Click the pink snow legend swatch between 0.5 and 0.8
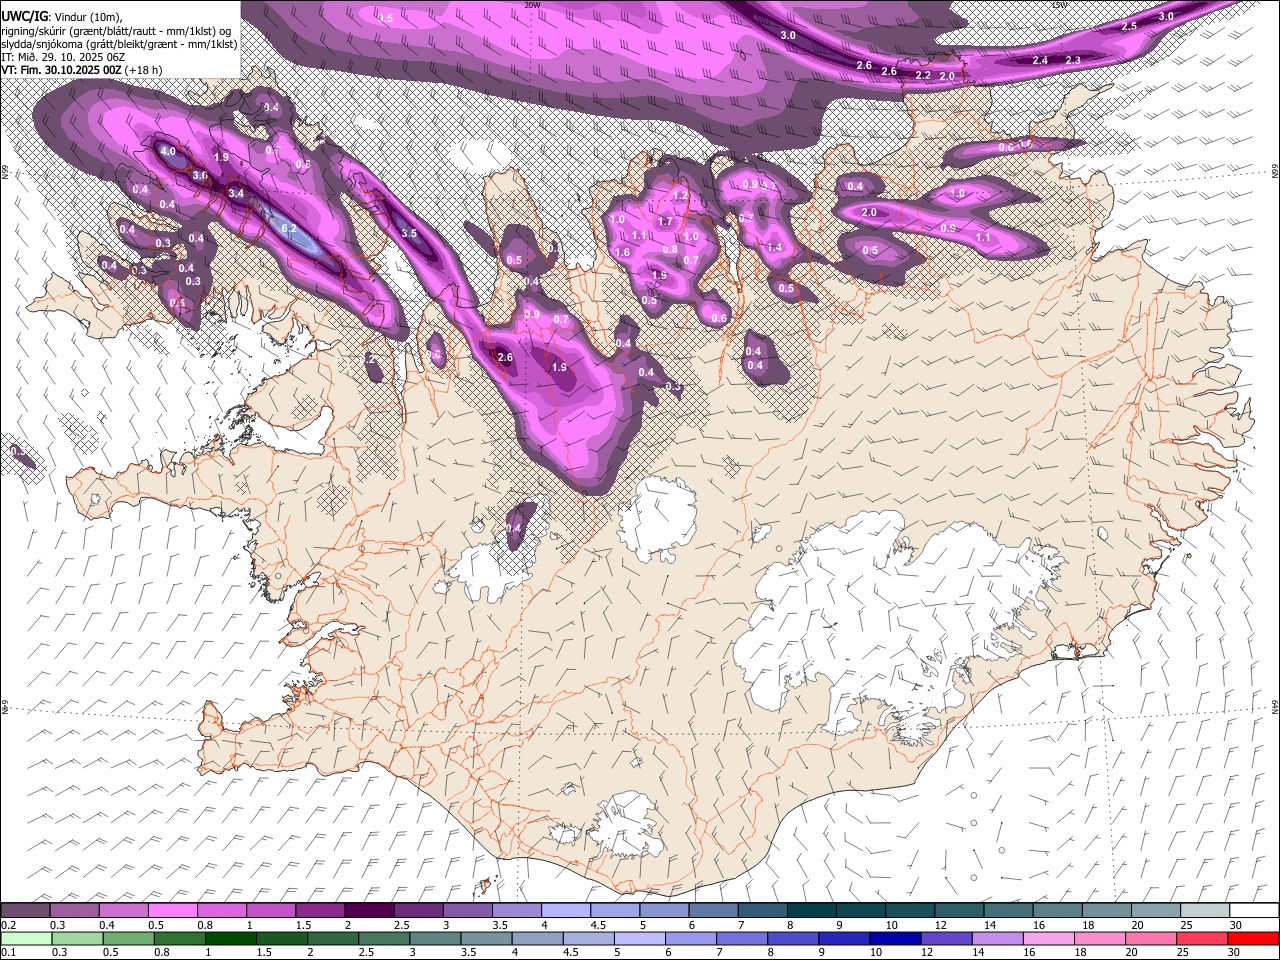1280x960 pixels. tap(173, 911)
